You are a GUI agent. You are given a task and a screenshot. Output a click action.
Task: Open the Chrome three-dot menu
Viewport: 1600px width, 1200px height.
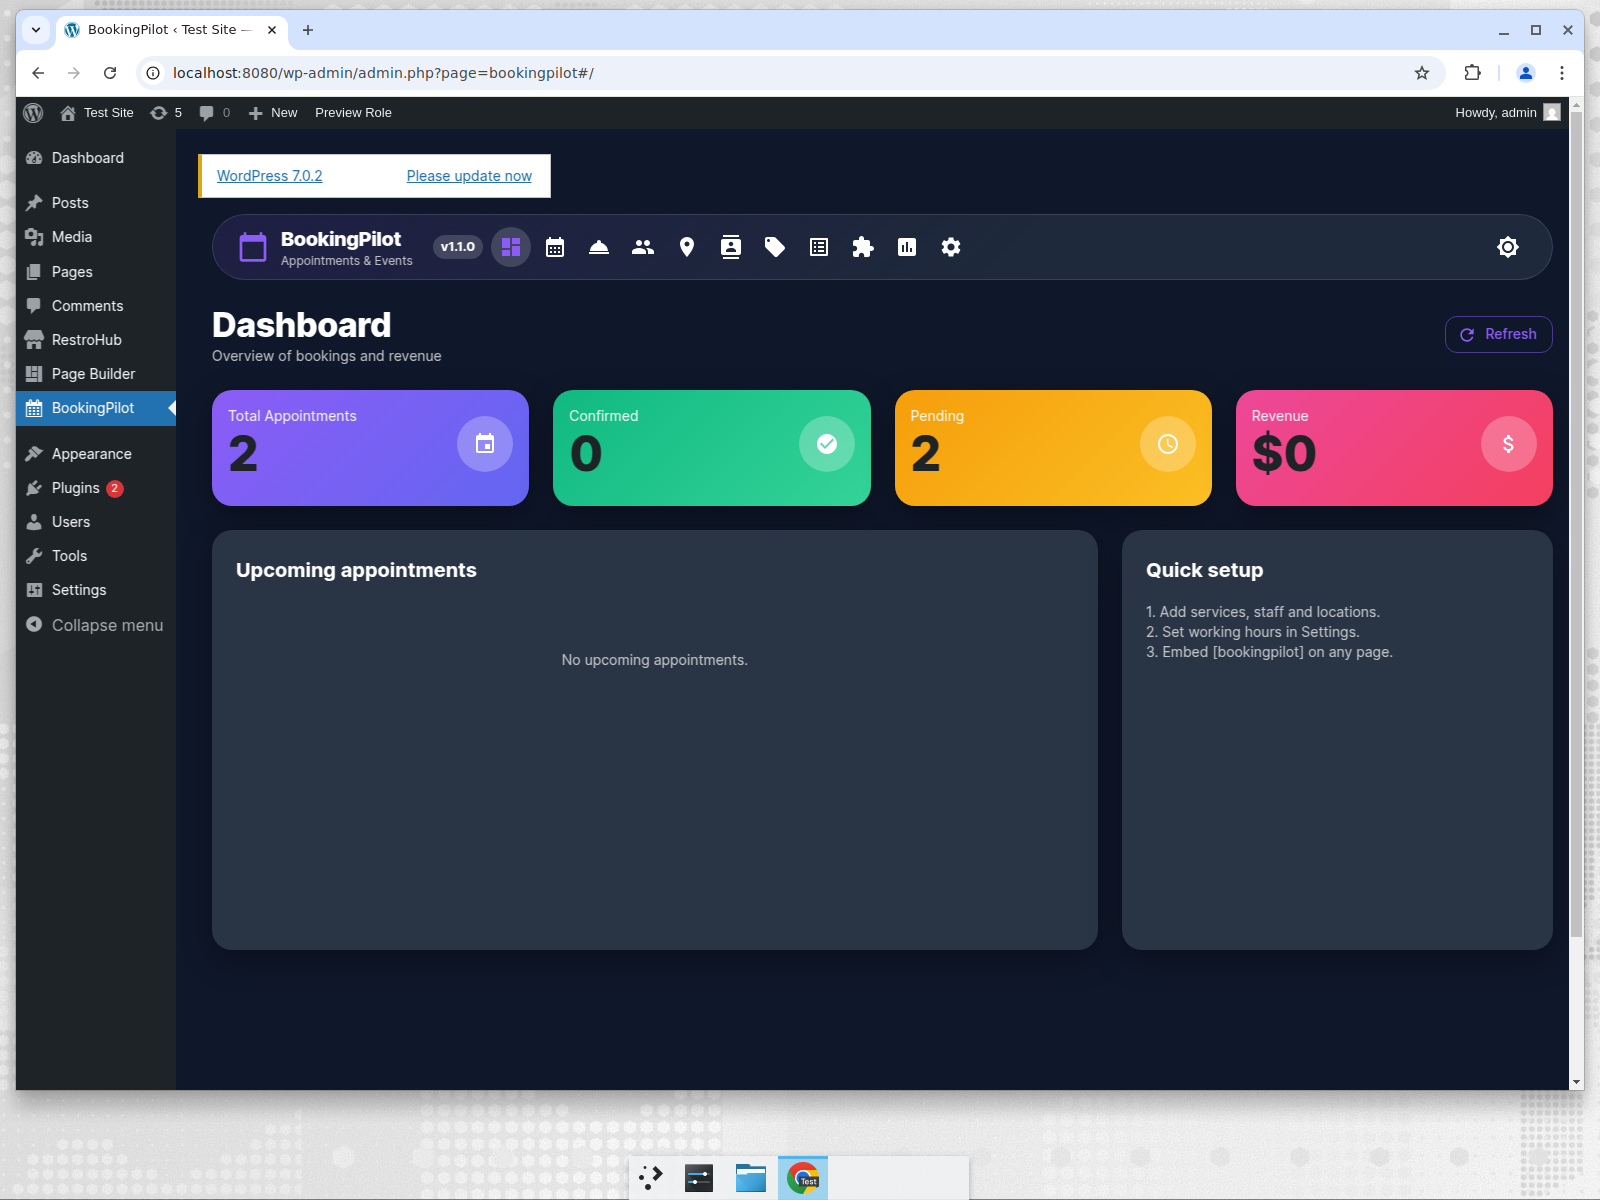click(1562, 73)
